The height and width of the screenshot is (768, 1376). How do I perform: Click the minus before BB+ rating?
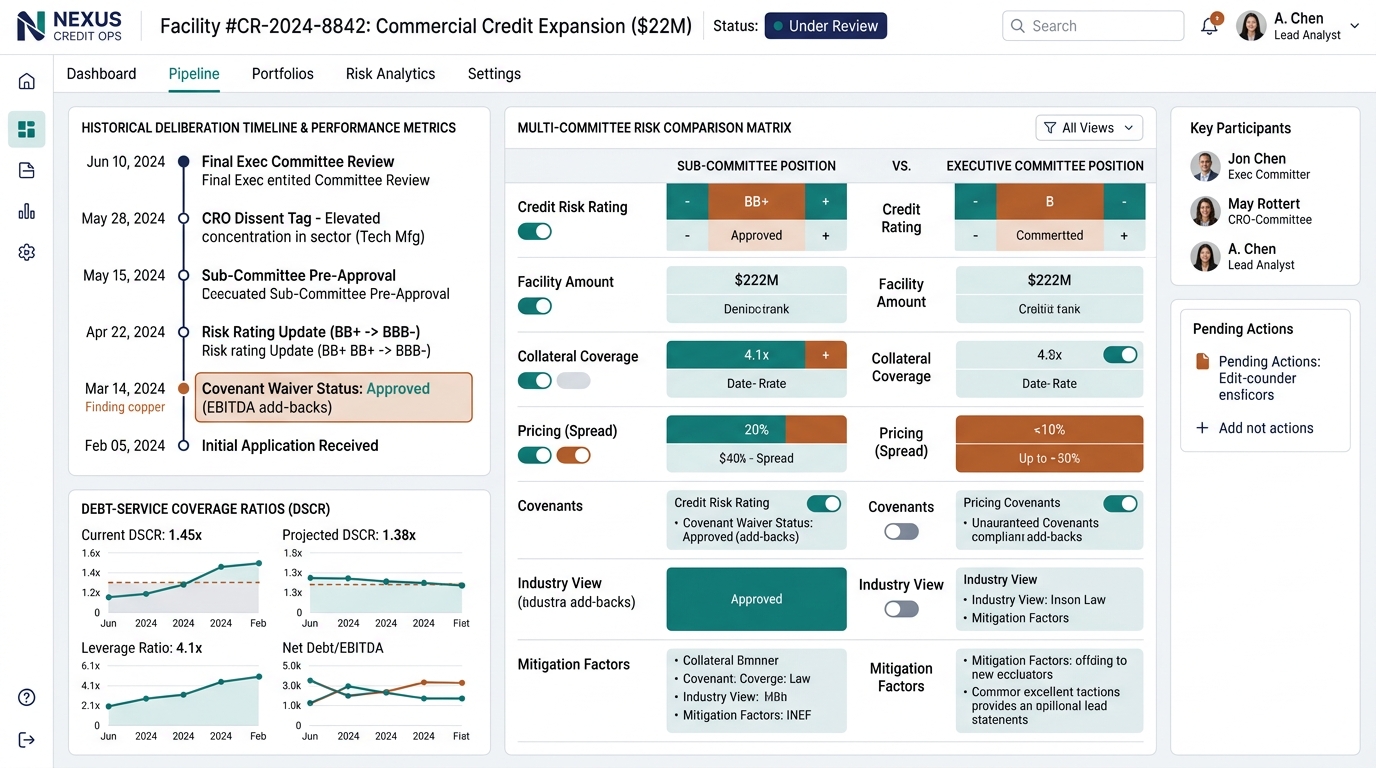(x=687, y=201)
